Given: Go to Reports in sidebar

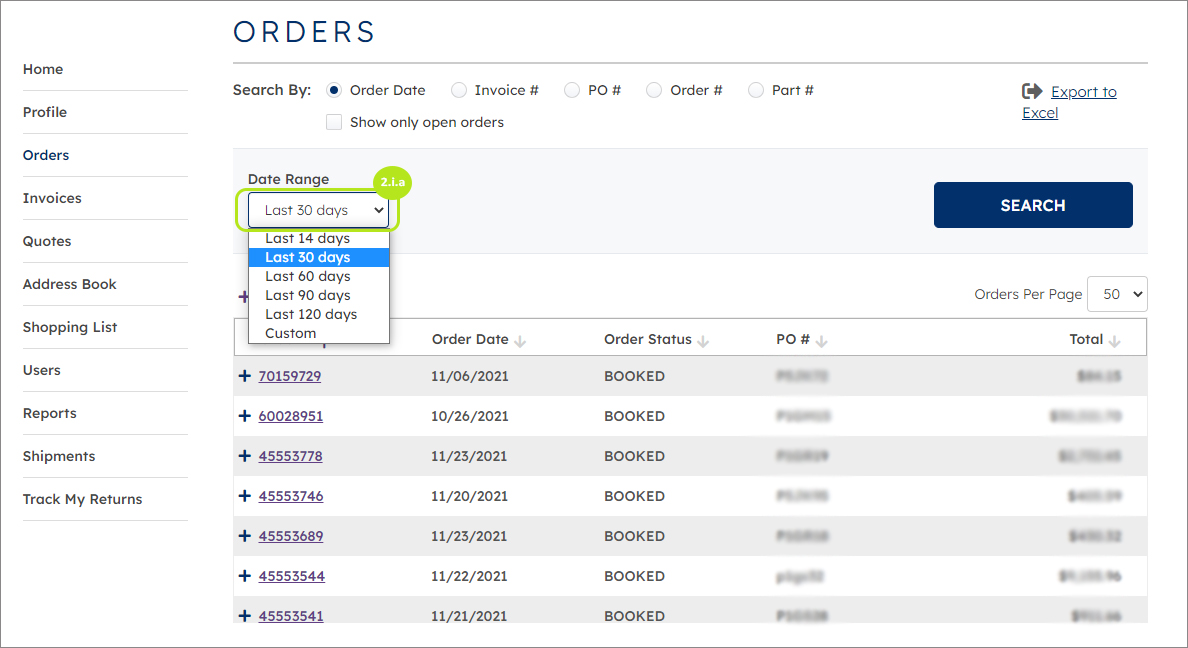Looking at the screenshot, I should (49, 413).
